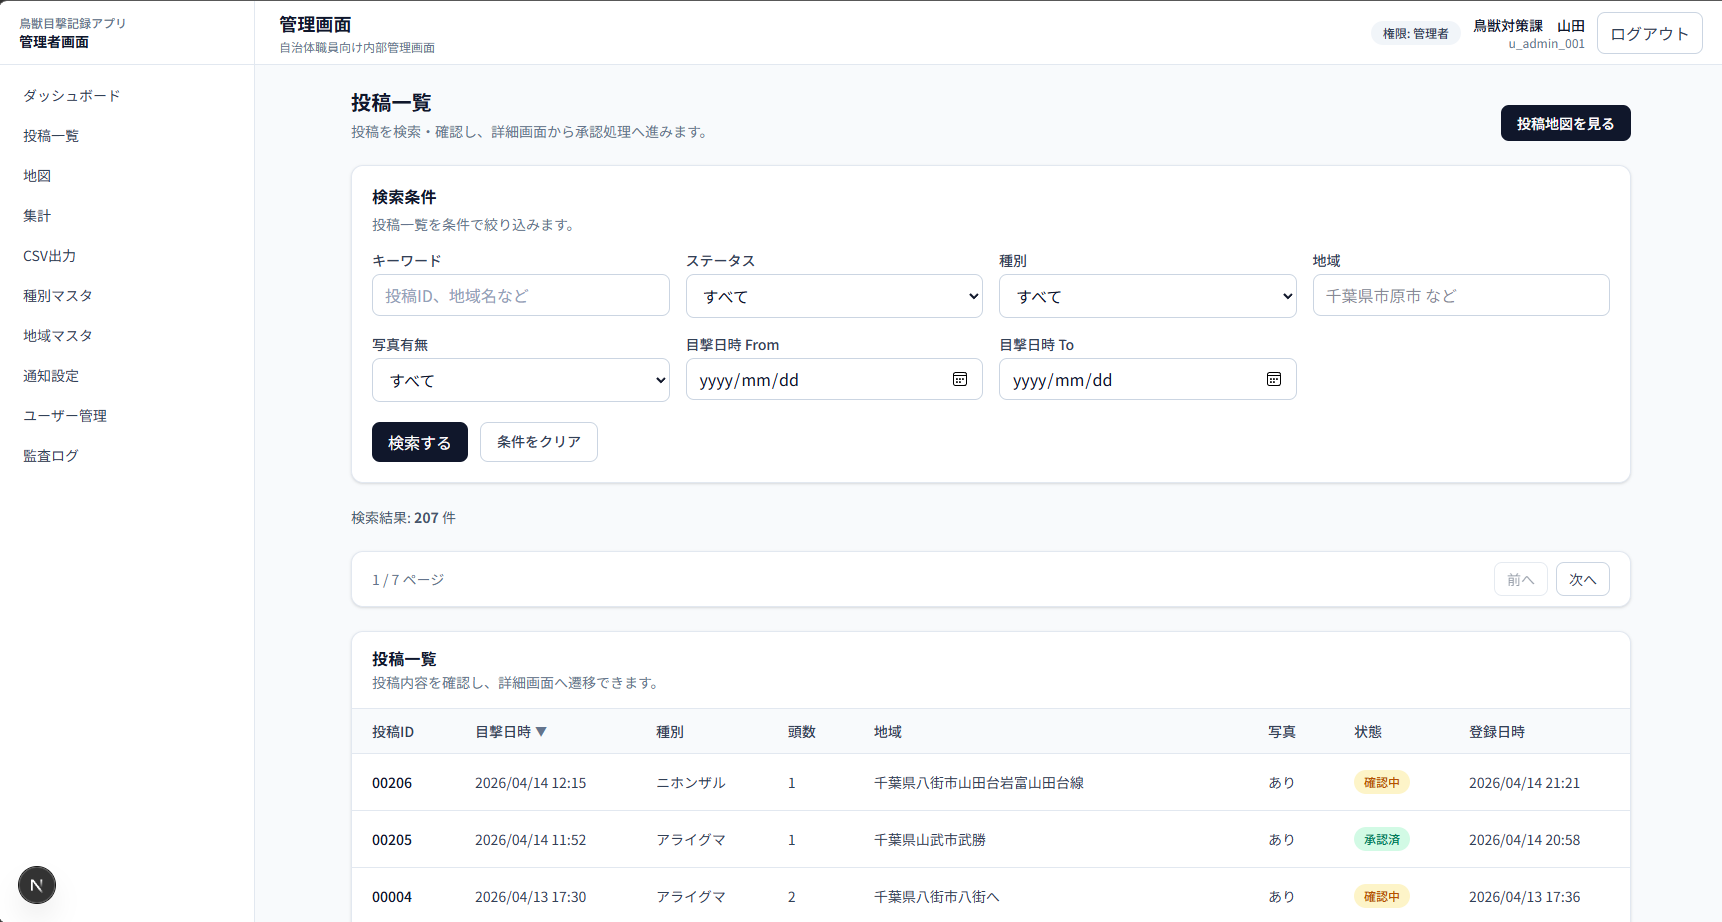Go to next page with 次へ

coord(1581,580)
